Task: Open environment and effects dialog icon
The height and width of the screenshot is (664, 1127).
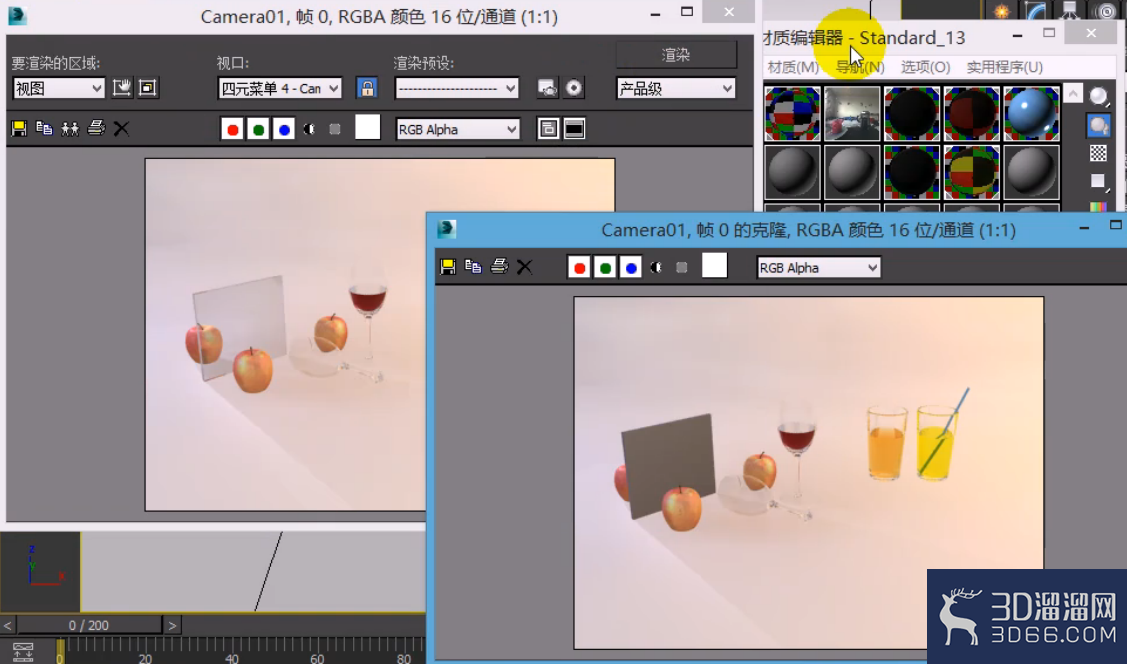Action: click(574, 88)
